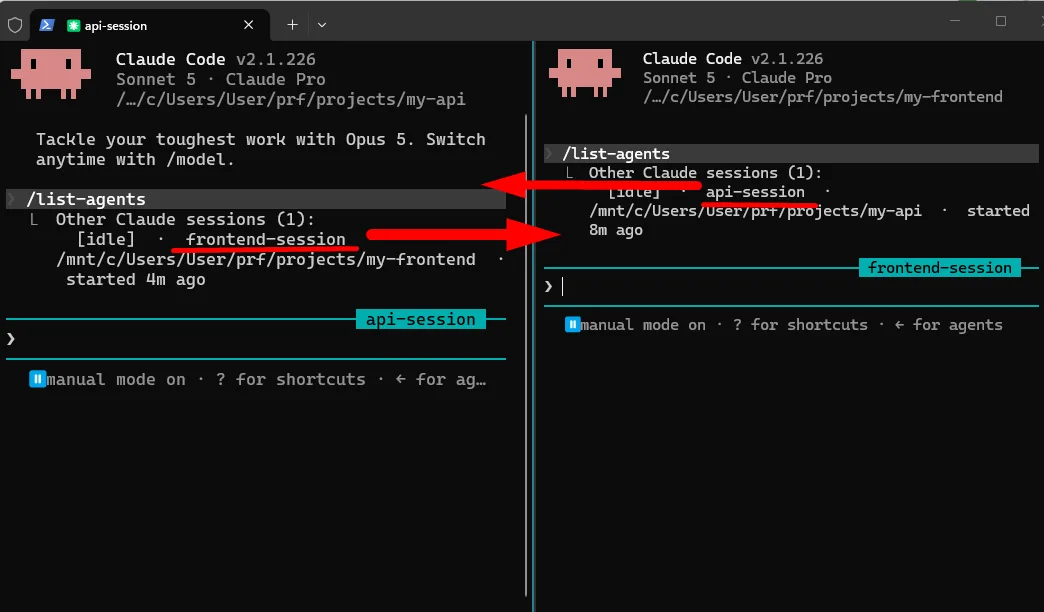This screenshot has height=612, width=1044.
Task: Click 'Sonnet 5 · Claude Pro' in right pane
Action: click(737, 78)
